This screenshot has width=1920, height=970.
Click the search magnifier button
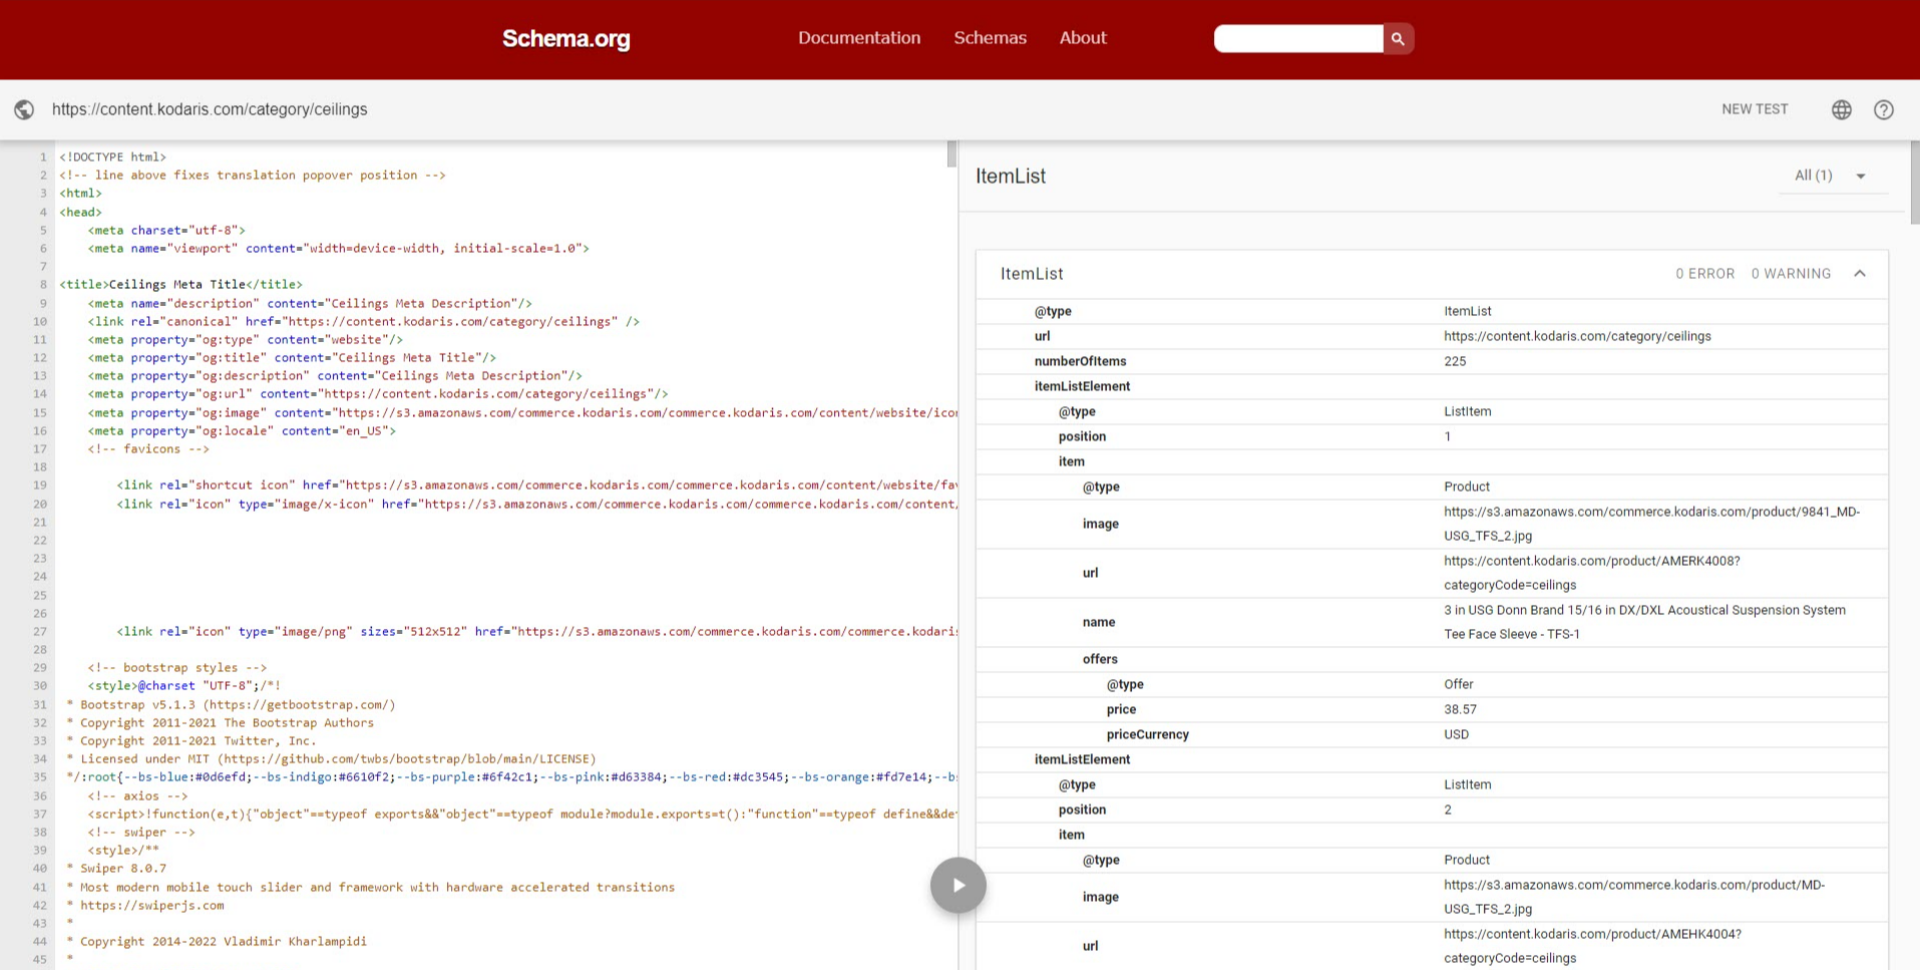[1398, 39]
